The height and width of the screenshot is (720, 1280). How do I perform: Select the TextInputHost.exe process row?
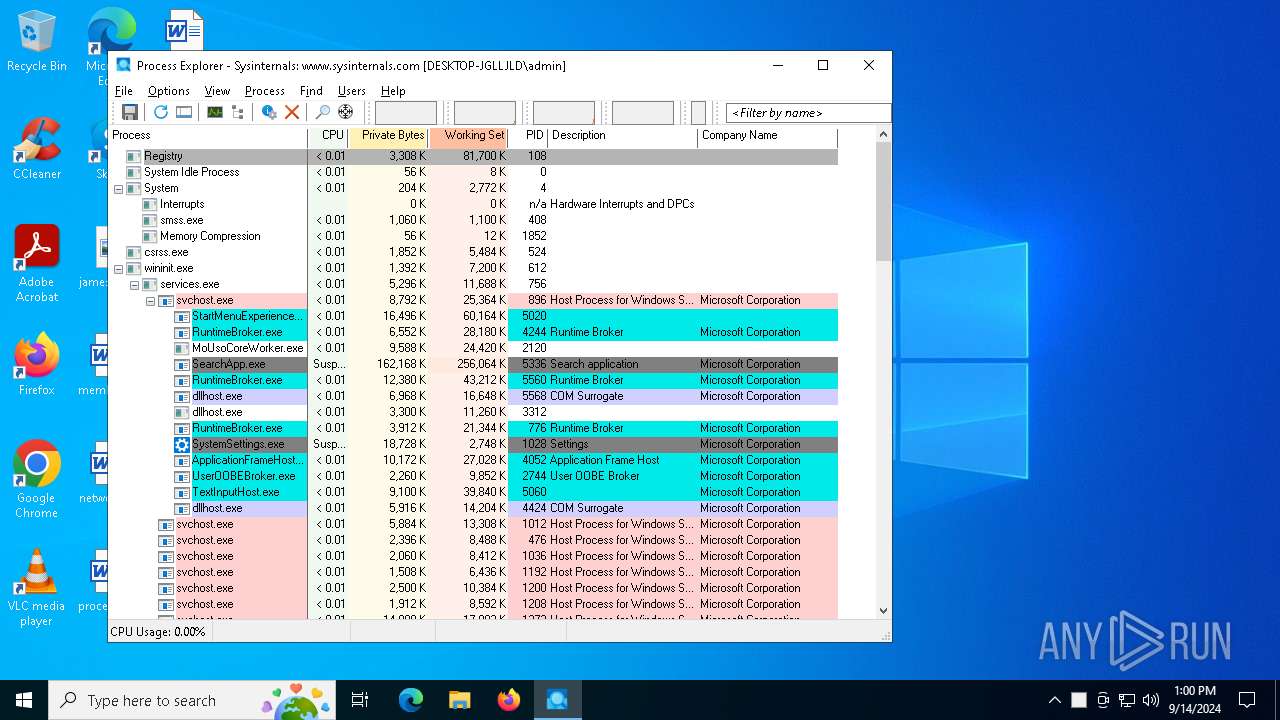(473, 492)
